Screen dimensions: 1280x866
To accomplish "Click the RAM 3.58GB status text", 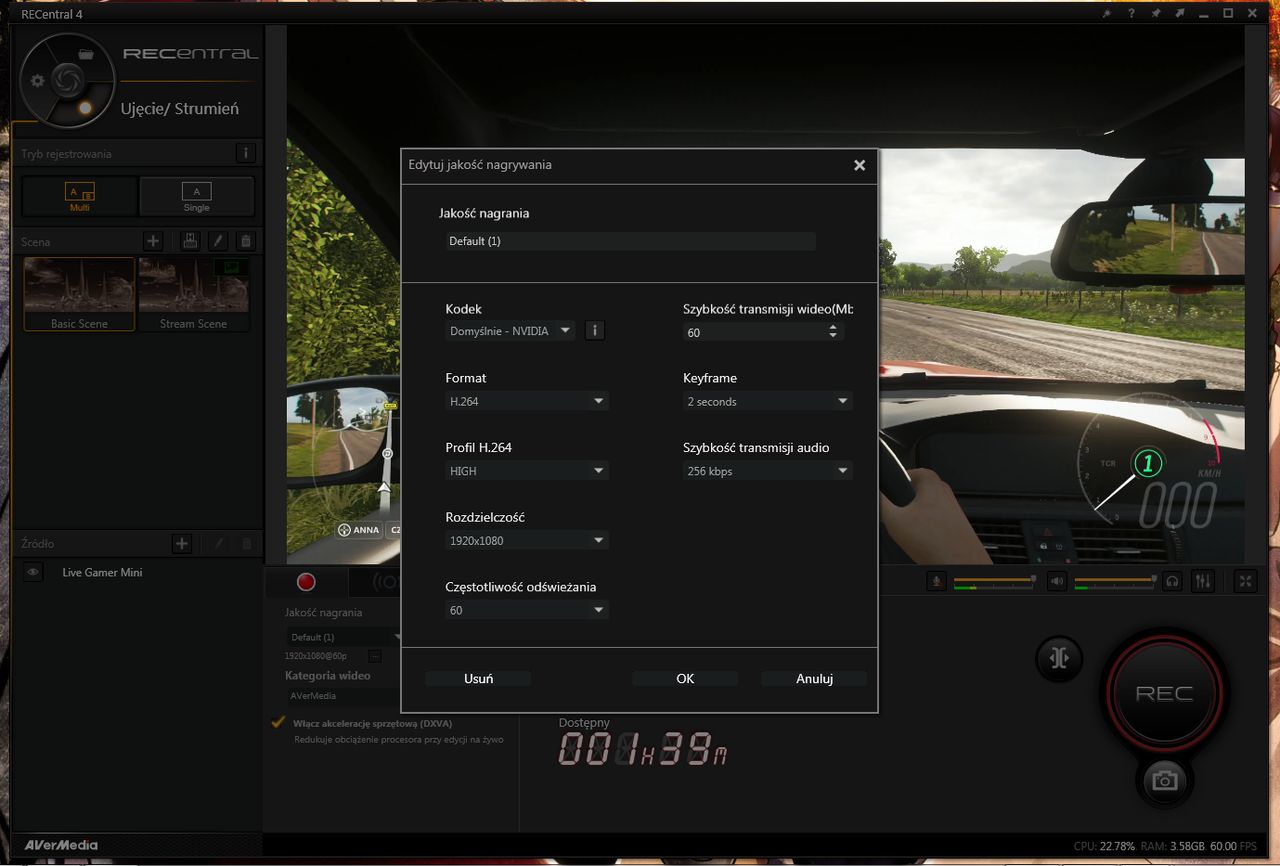I will click(x=1172, y=846).
